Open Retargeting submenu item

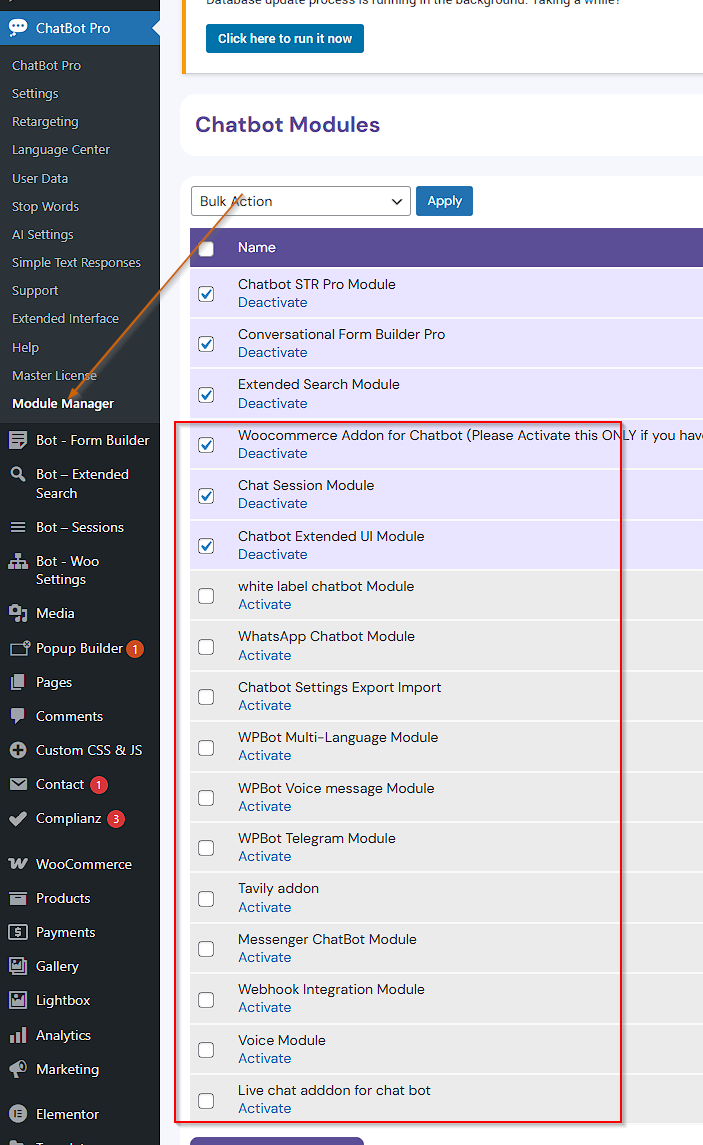click(x=45, y=121)
